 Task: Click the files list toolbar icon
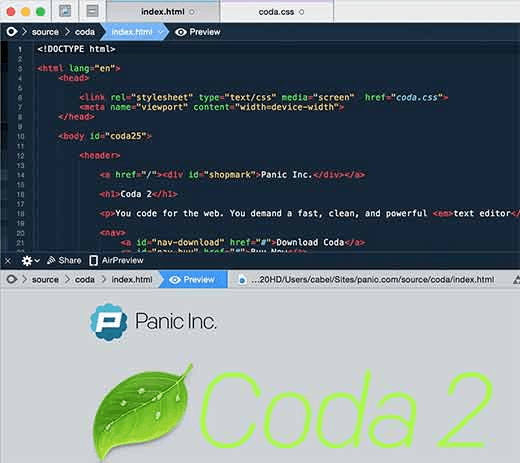[92, 11]
